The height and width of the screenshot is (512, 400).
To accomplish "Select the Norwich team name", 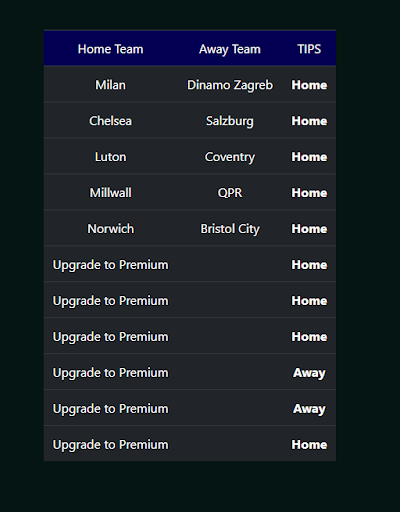I will (x=110, y=229).
